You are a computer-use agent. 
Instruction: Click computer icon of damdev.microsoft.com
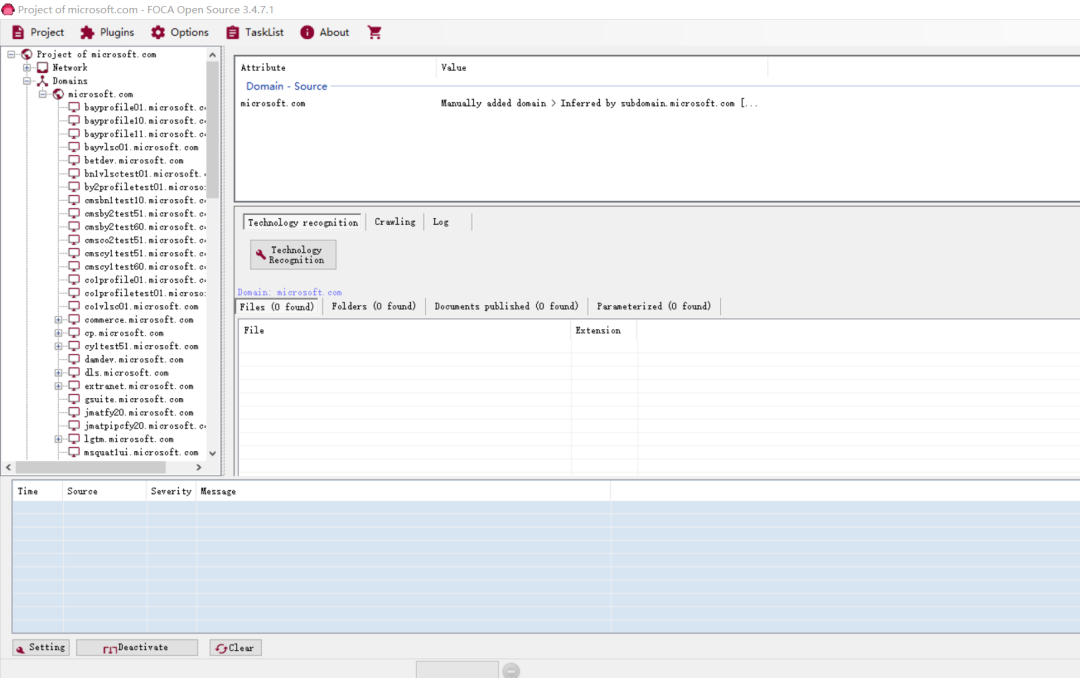pos(74,360)
